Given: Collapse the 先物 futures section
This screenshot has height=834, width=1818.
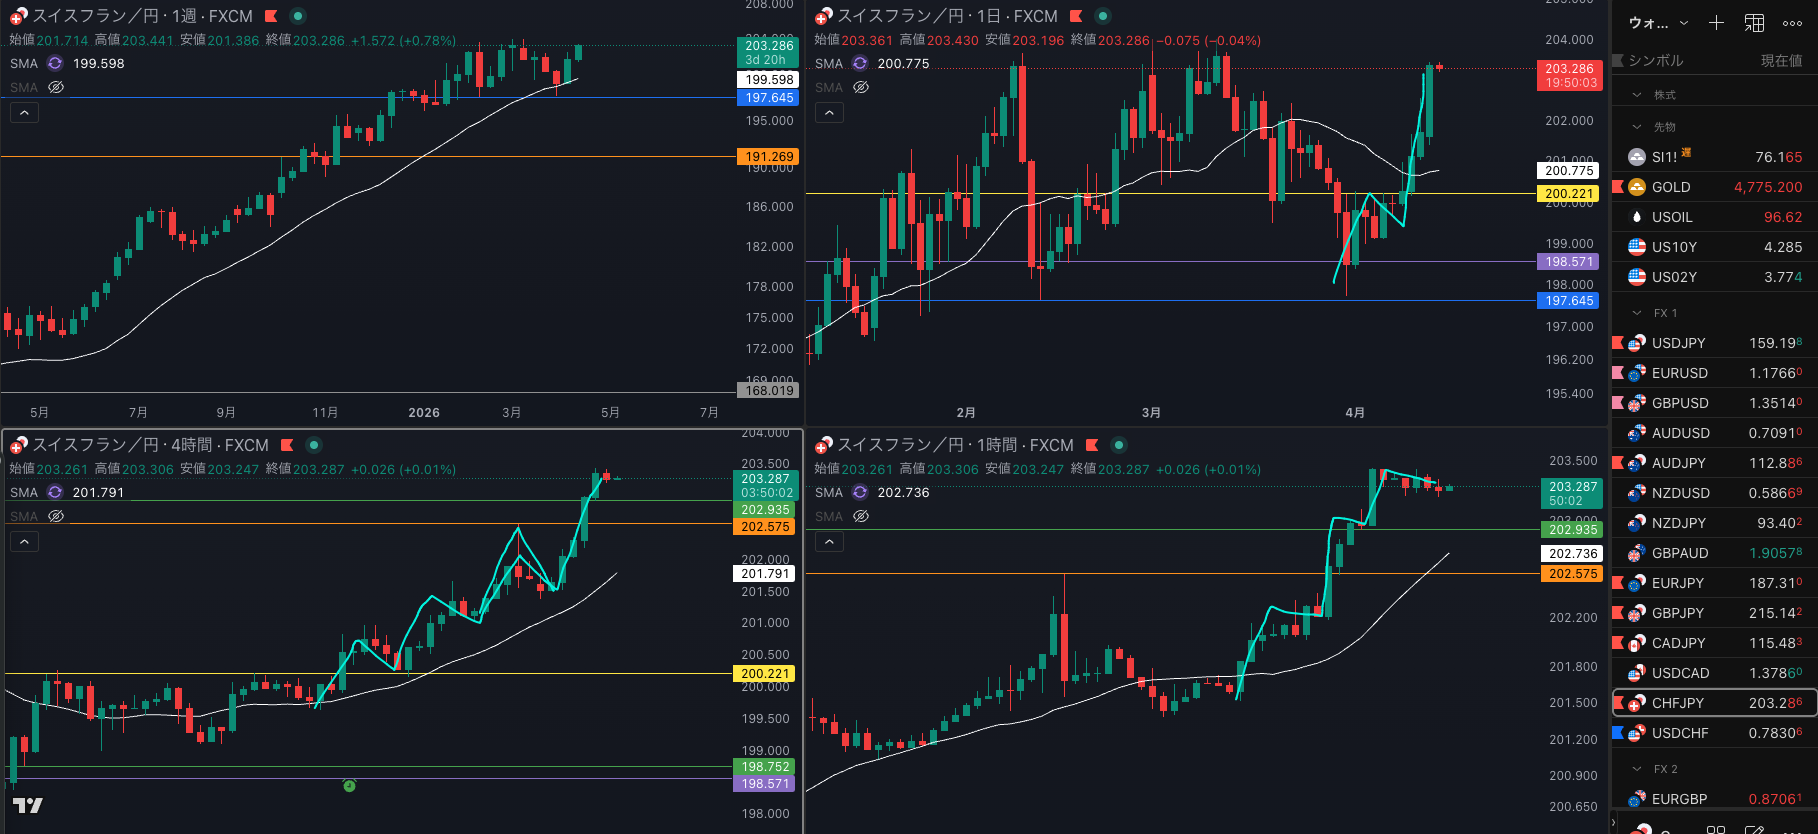Looking at the screenshot, I should click(x=1637, y=127).
